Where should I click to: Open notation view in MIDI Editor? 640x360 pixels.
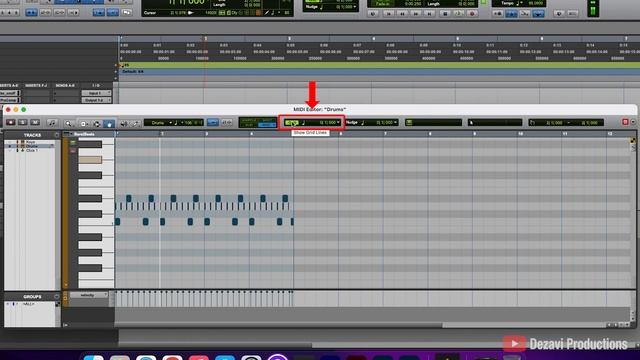[52, 123]
